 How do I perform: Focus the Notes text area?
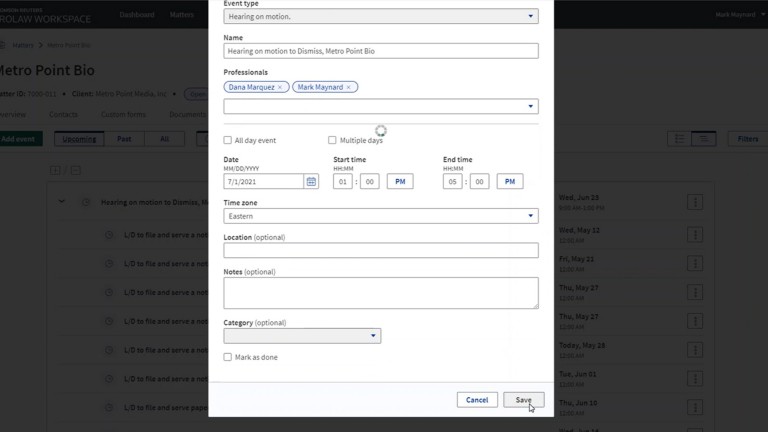click(380, 292)
